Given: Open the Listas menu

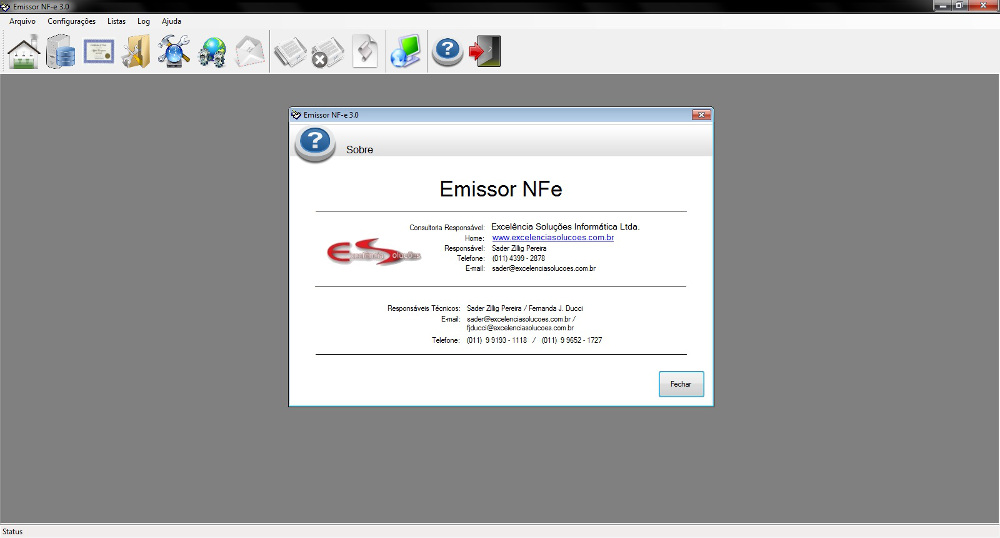Looking at the screenshot, I should [x=116, y=21].
